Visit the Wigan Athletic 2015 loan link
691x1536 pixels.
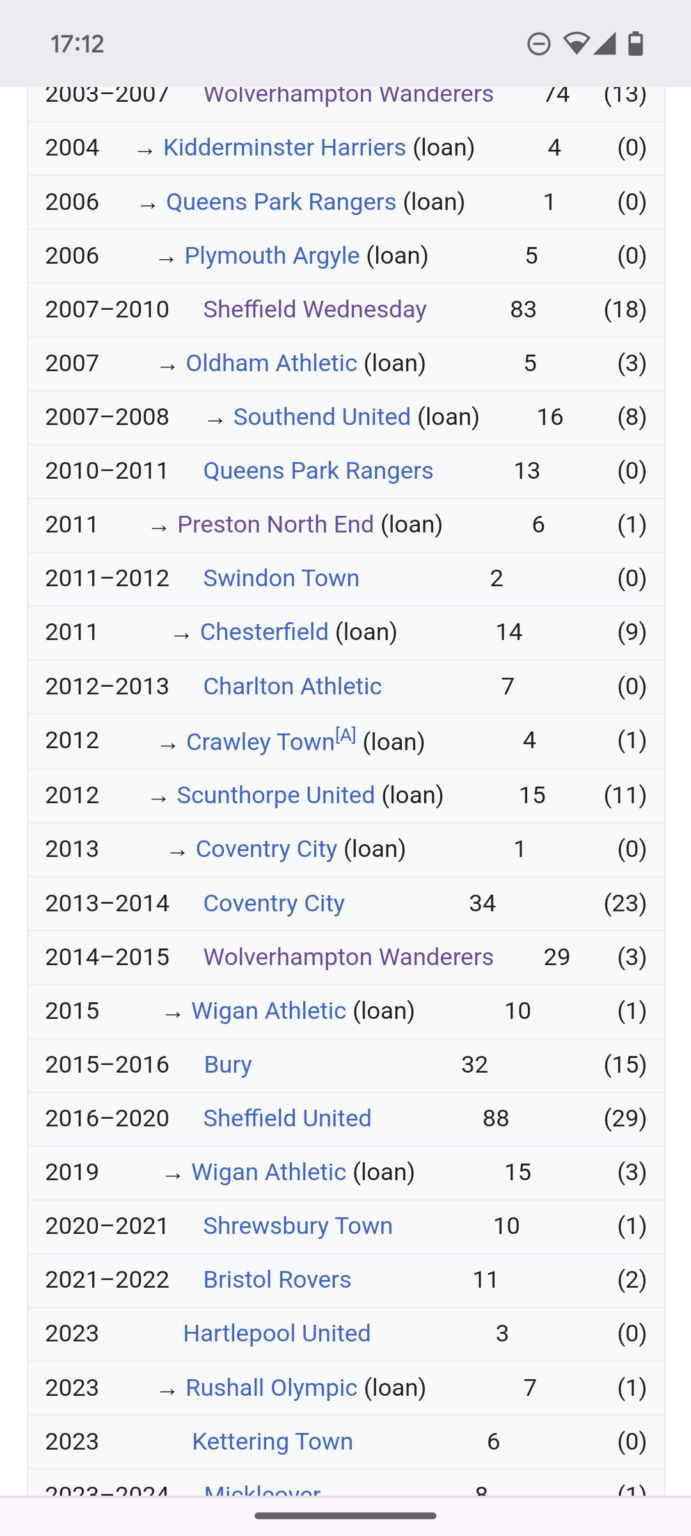tap(268, 1011)
